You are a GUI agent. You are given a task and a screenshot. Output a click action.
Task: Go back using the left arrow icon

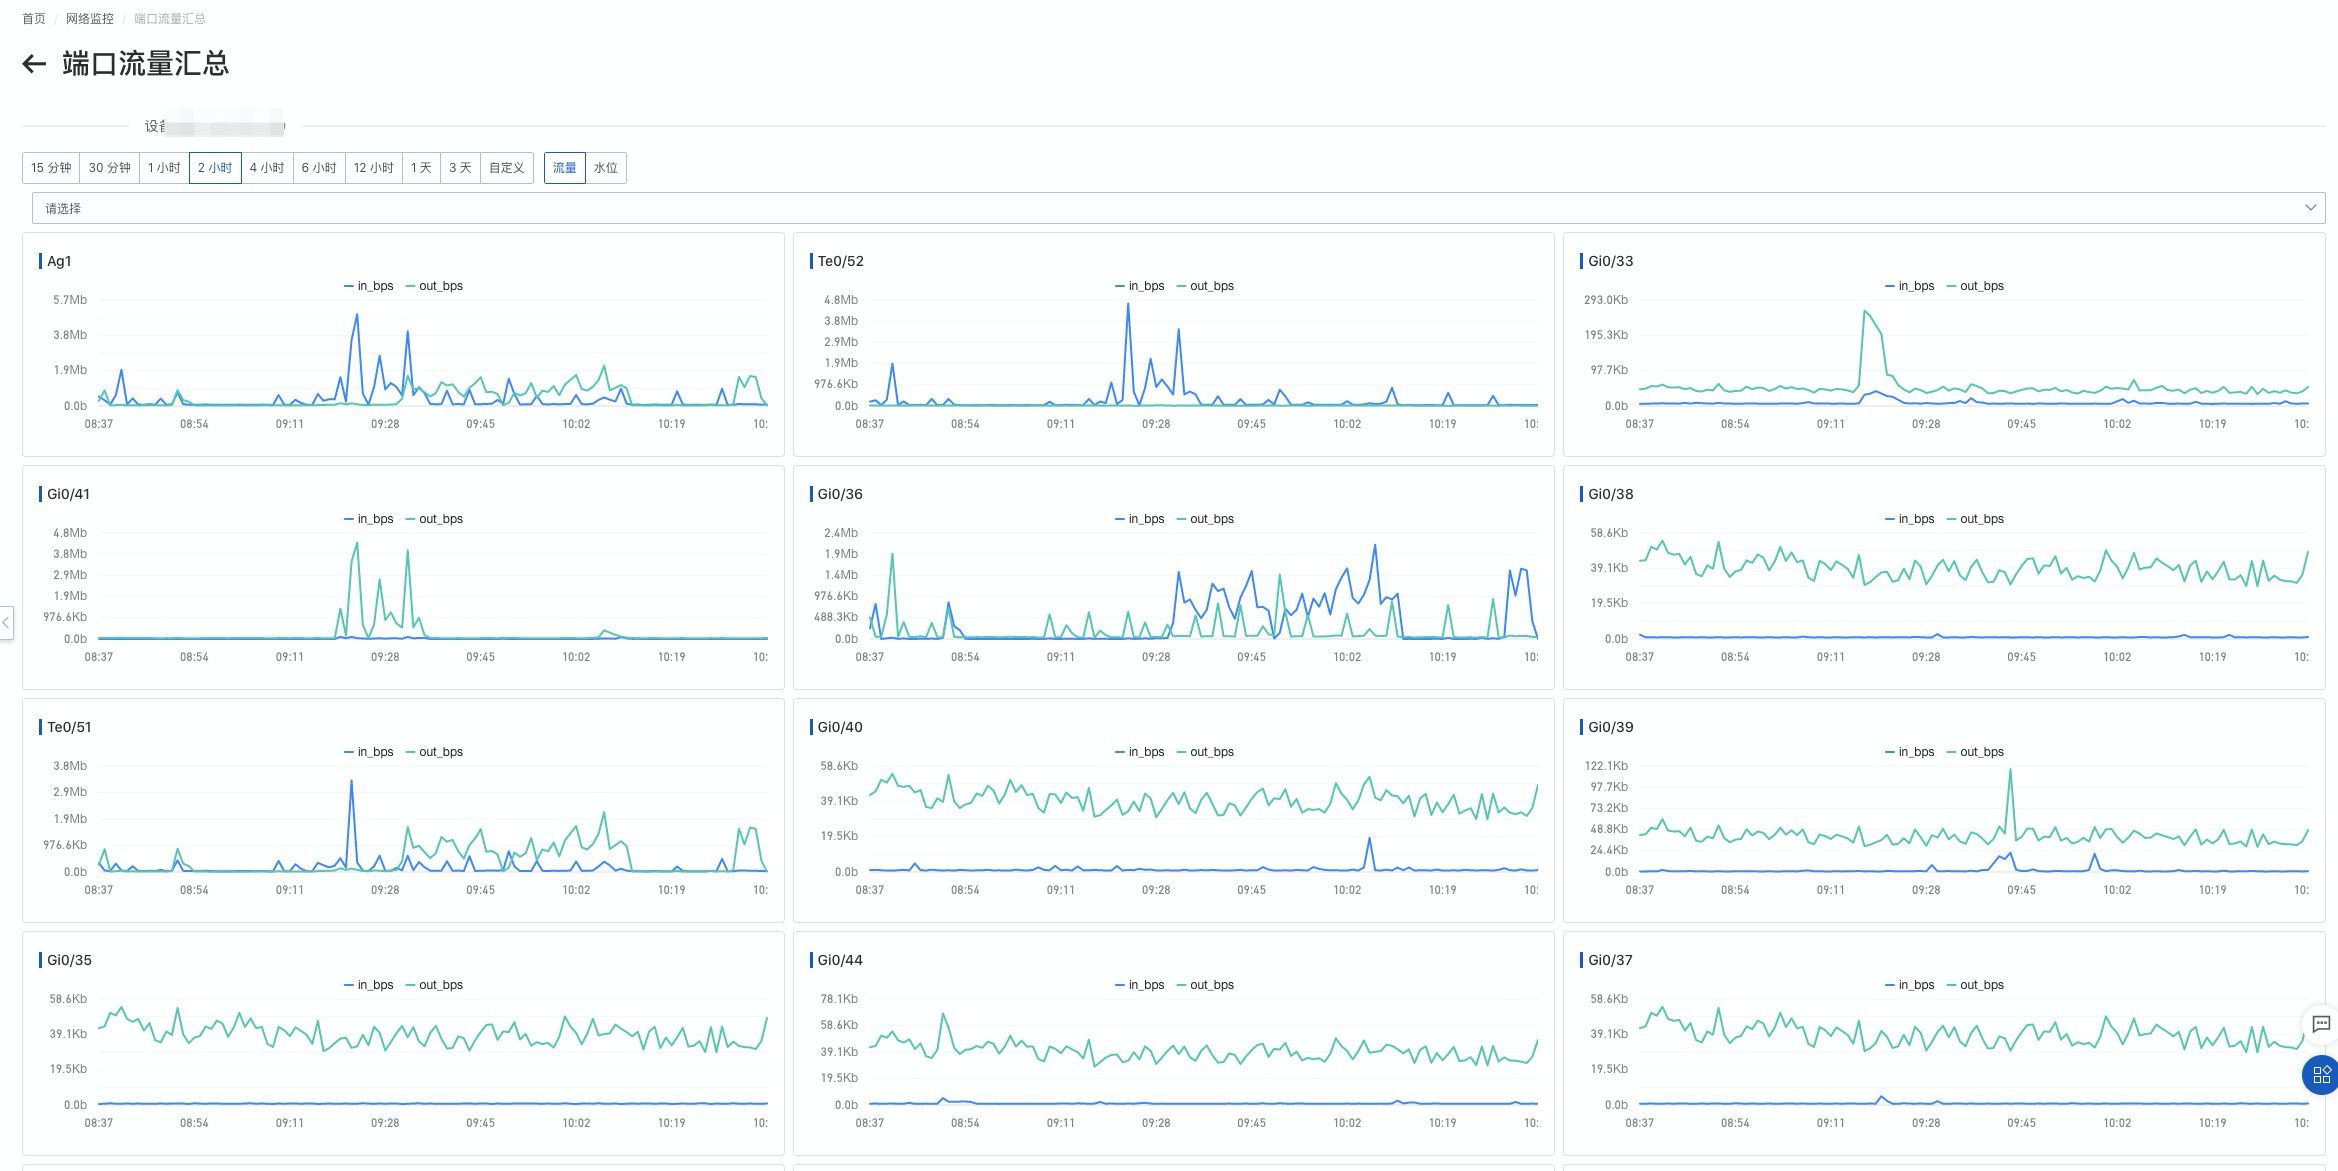(34, 64)
